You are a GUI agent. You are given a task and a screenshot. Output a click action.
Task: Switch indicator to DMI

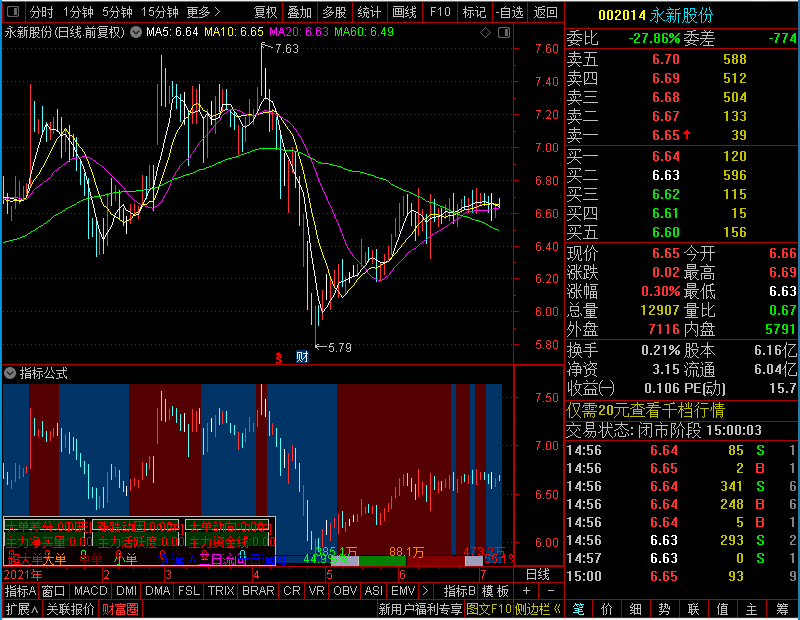127,591
